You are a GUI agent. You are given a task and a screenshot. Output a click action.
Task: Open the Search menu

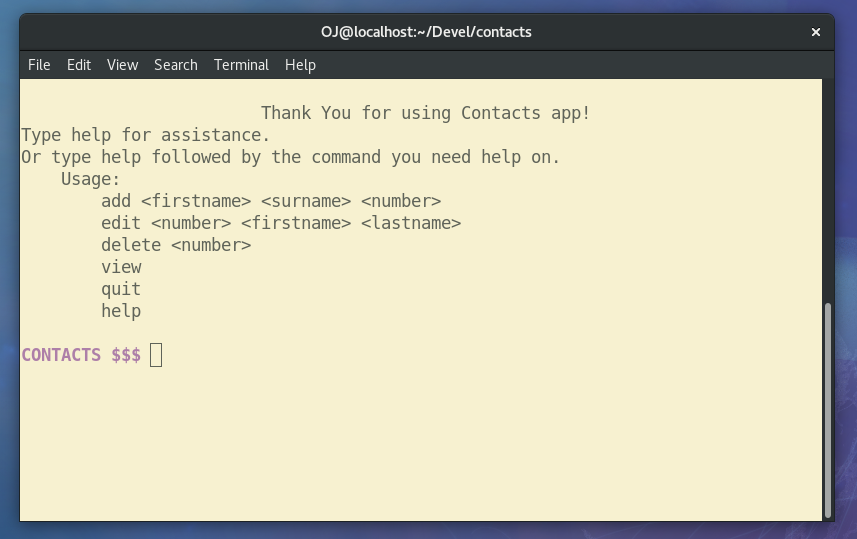[x=175, y=65]
